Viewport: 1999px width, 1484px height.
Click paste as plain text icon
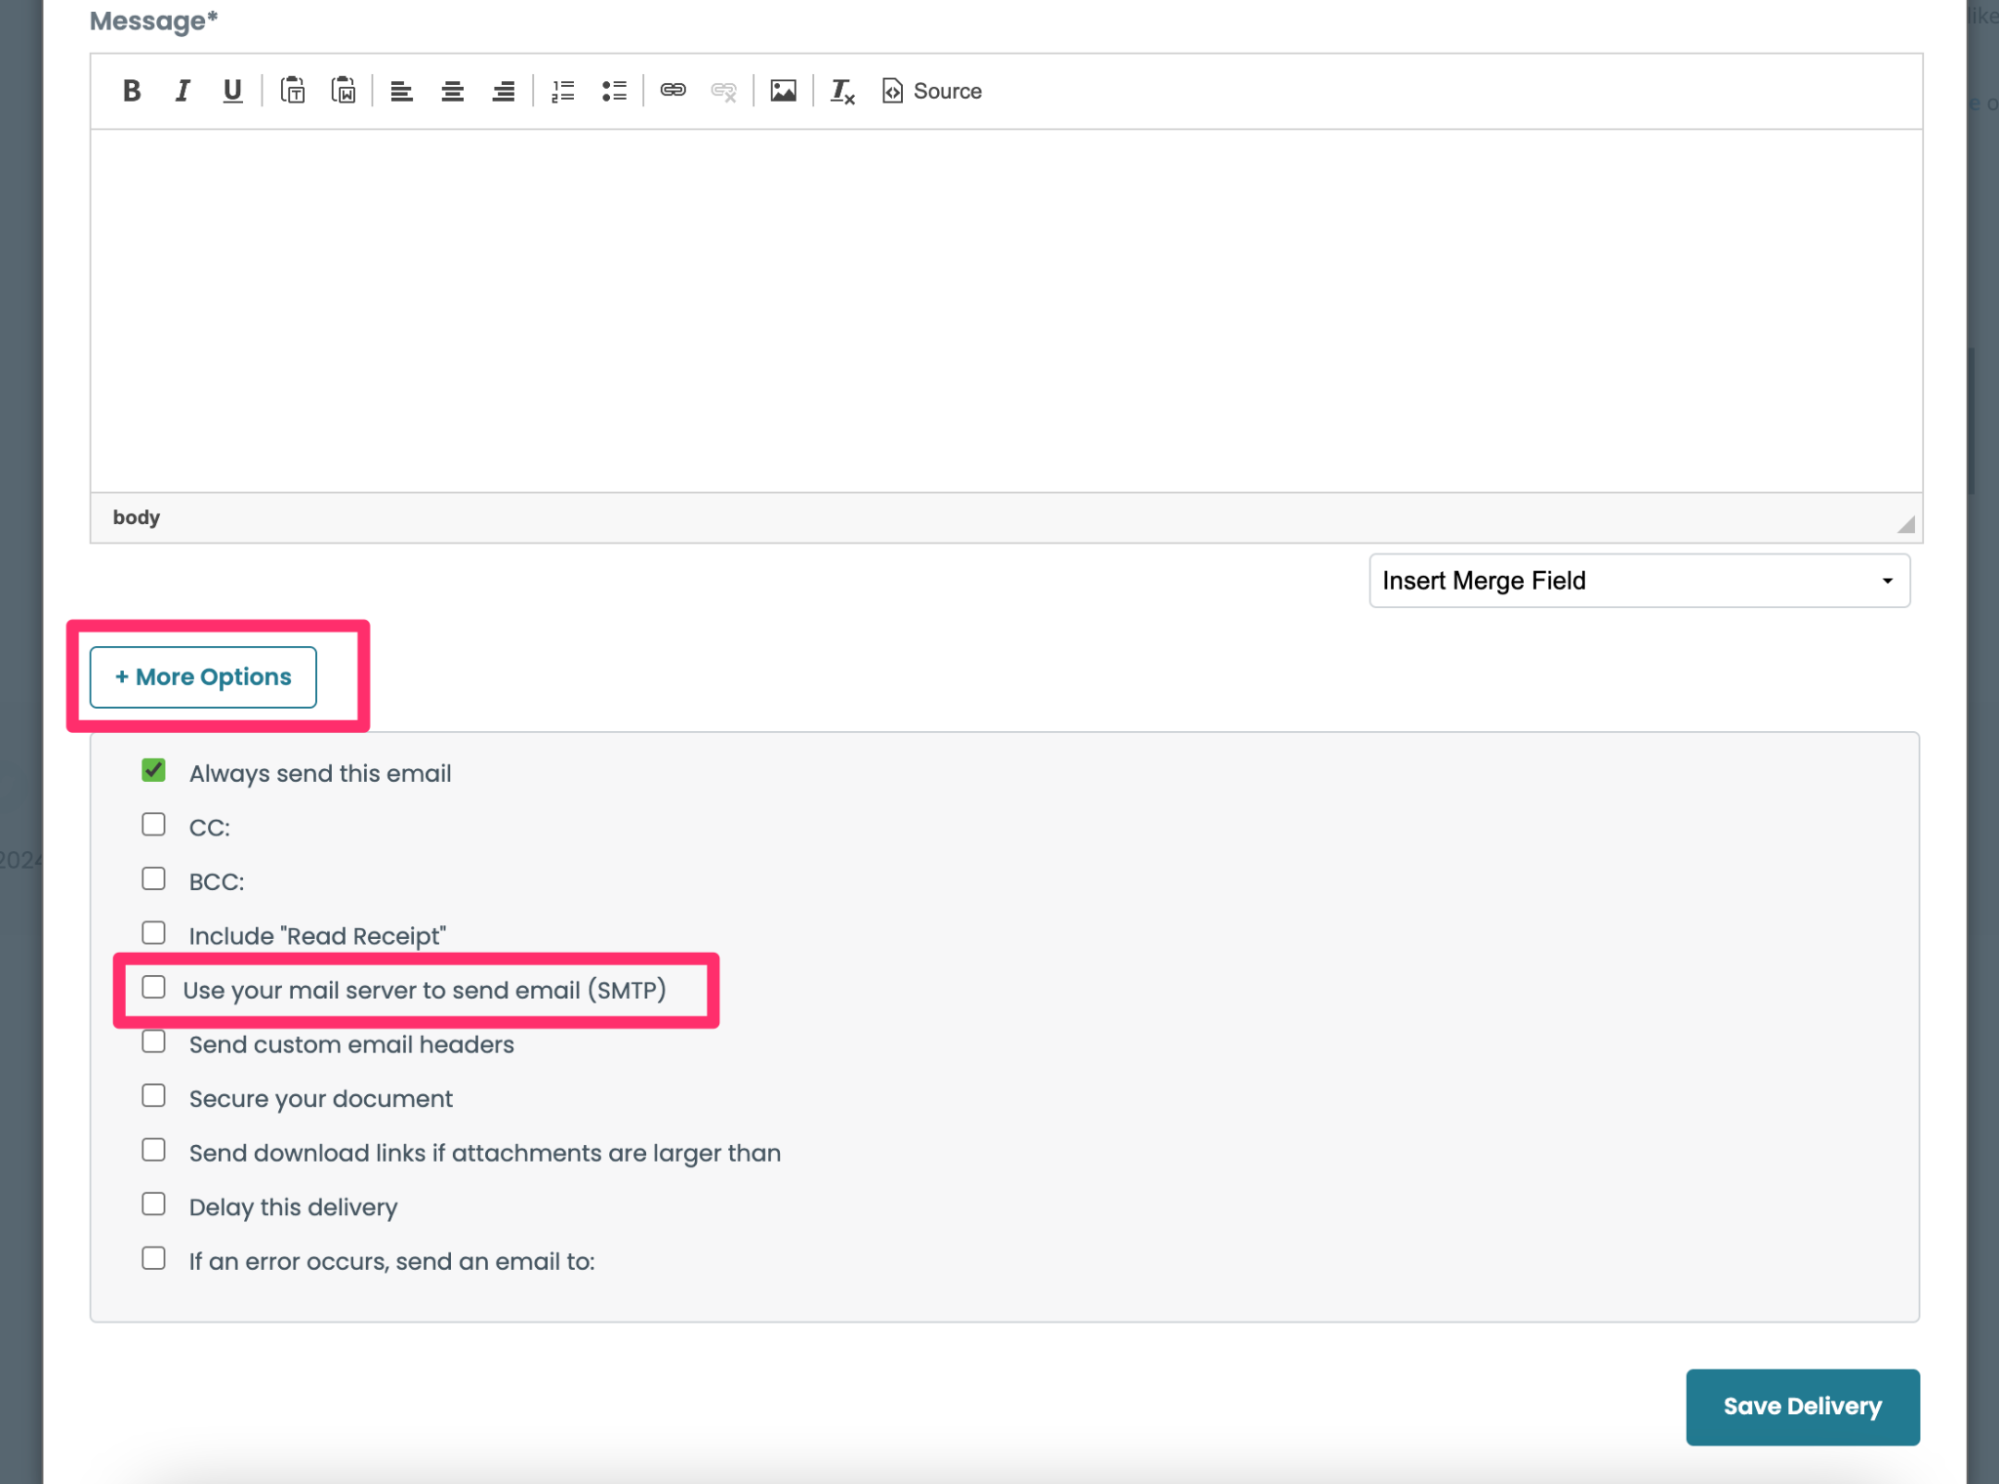(293, 91)
